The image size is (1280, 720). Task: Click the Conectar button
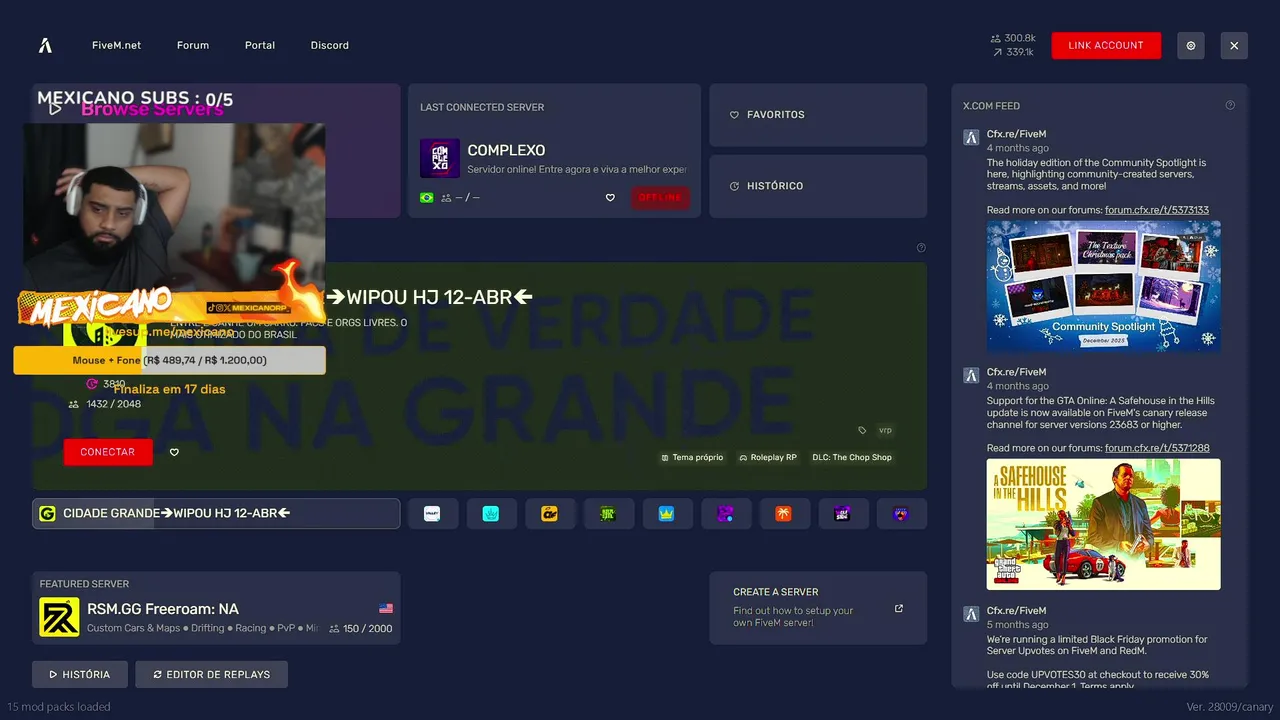pos(108,452)
